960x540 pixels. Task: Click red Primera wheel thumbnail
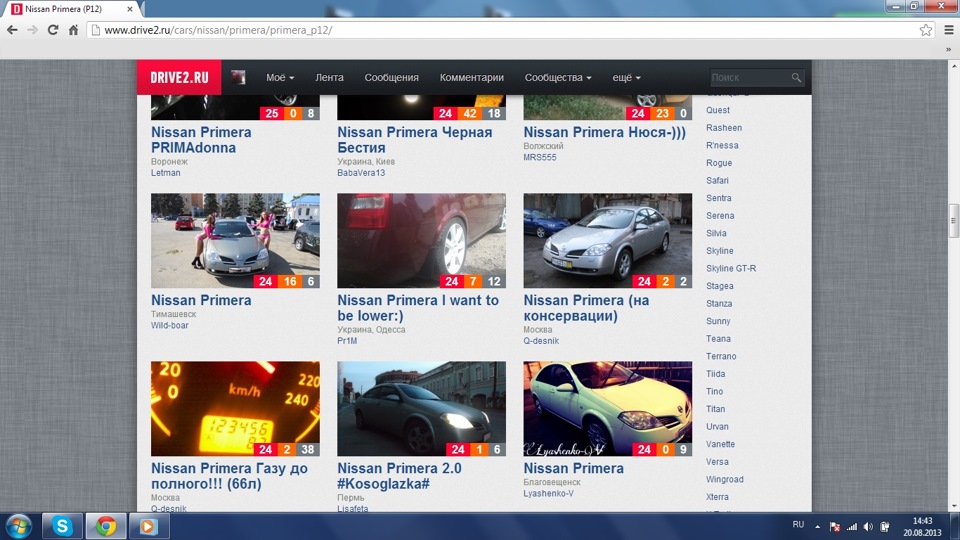(x=421, y=241)
